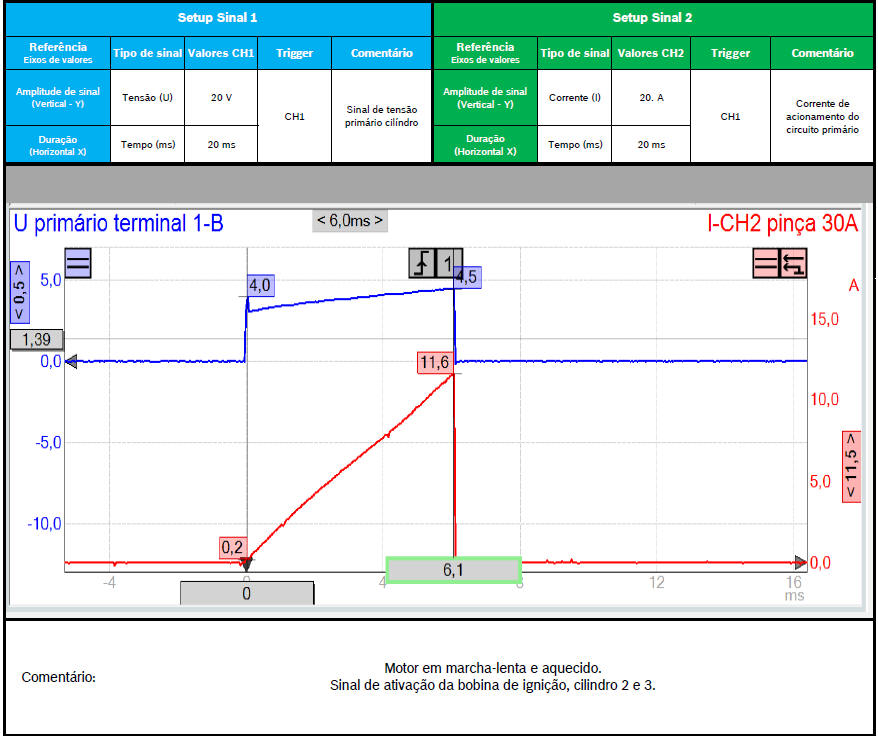The width and height of the screenshot is (878, 736).
Task: Click the blue vertical 0,5 cursor difference label
Action: (18, 290)
